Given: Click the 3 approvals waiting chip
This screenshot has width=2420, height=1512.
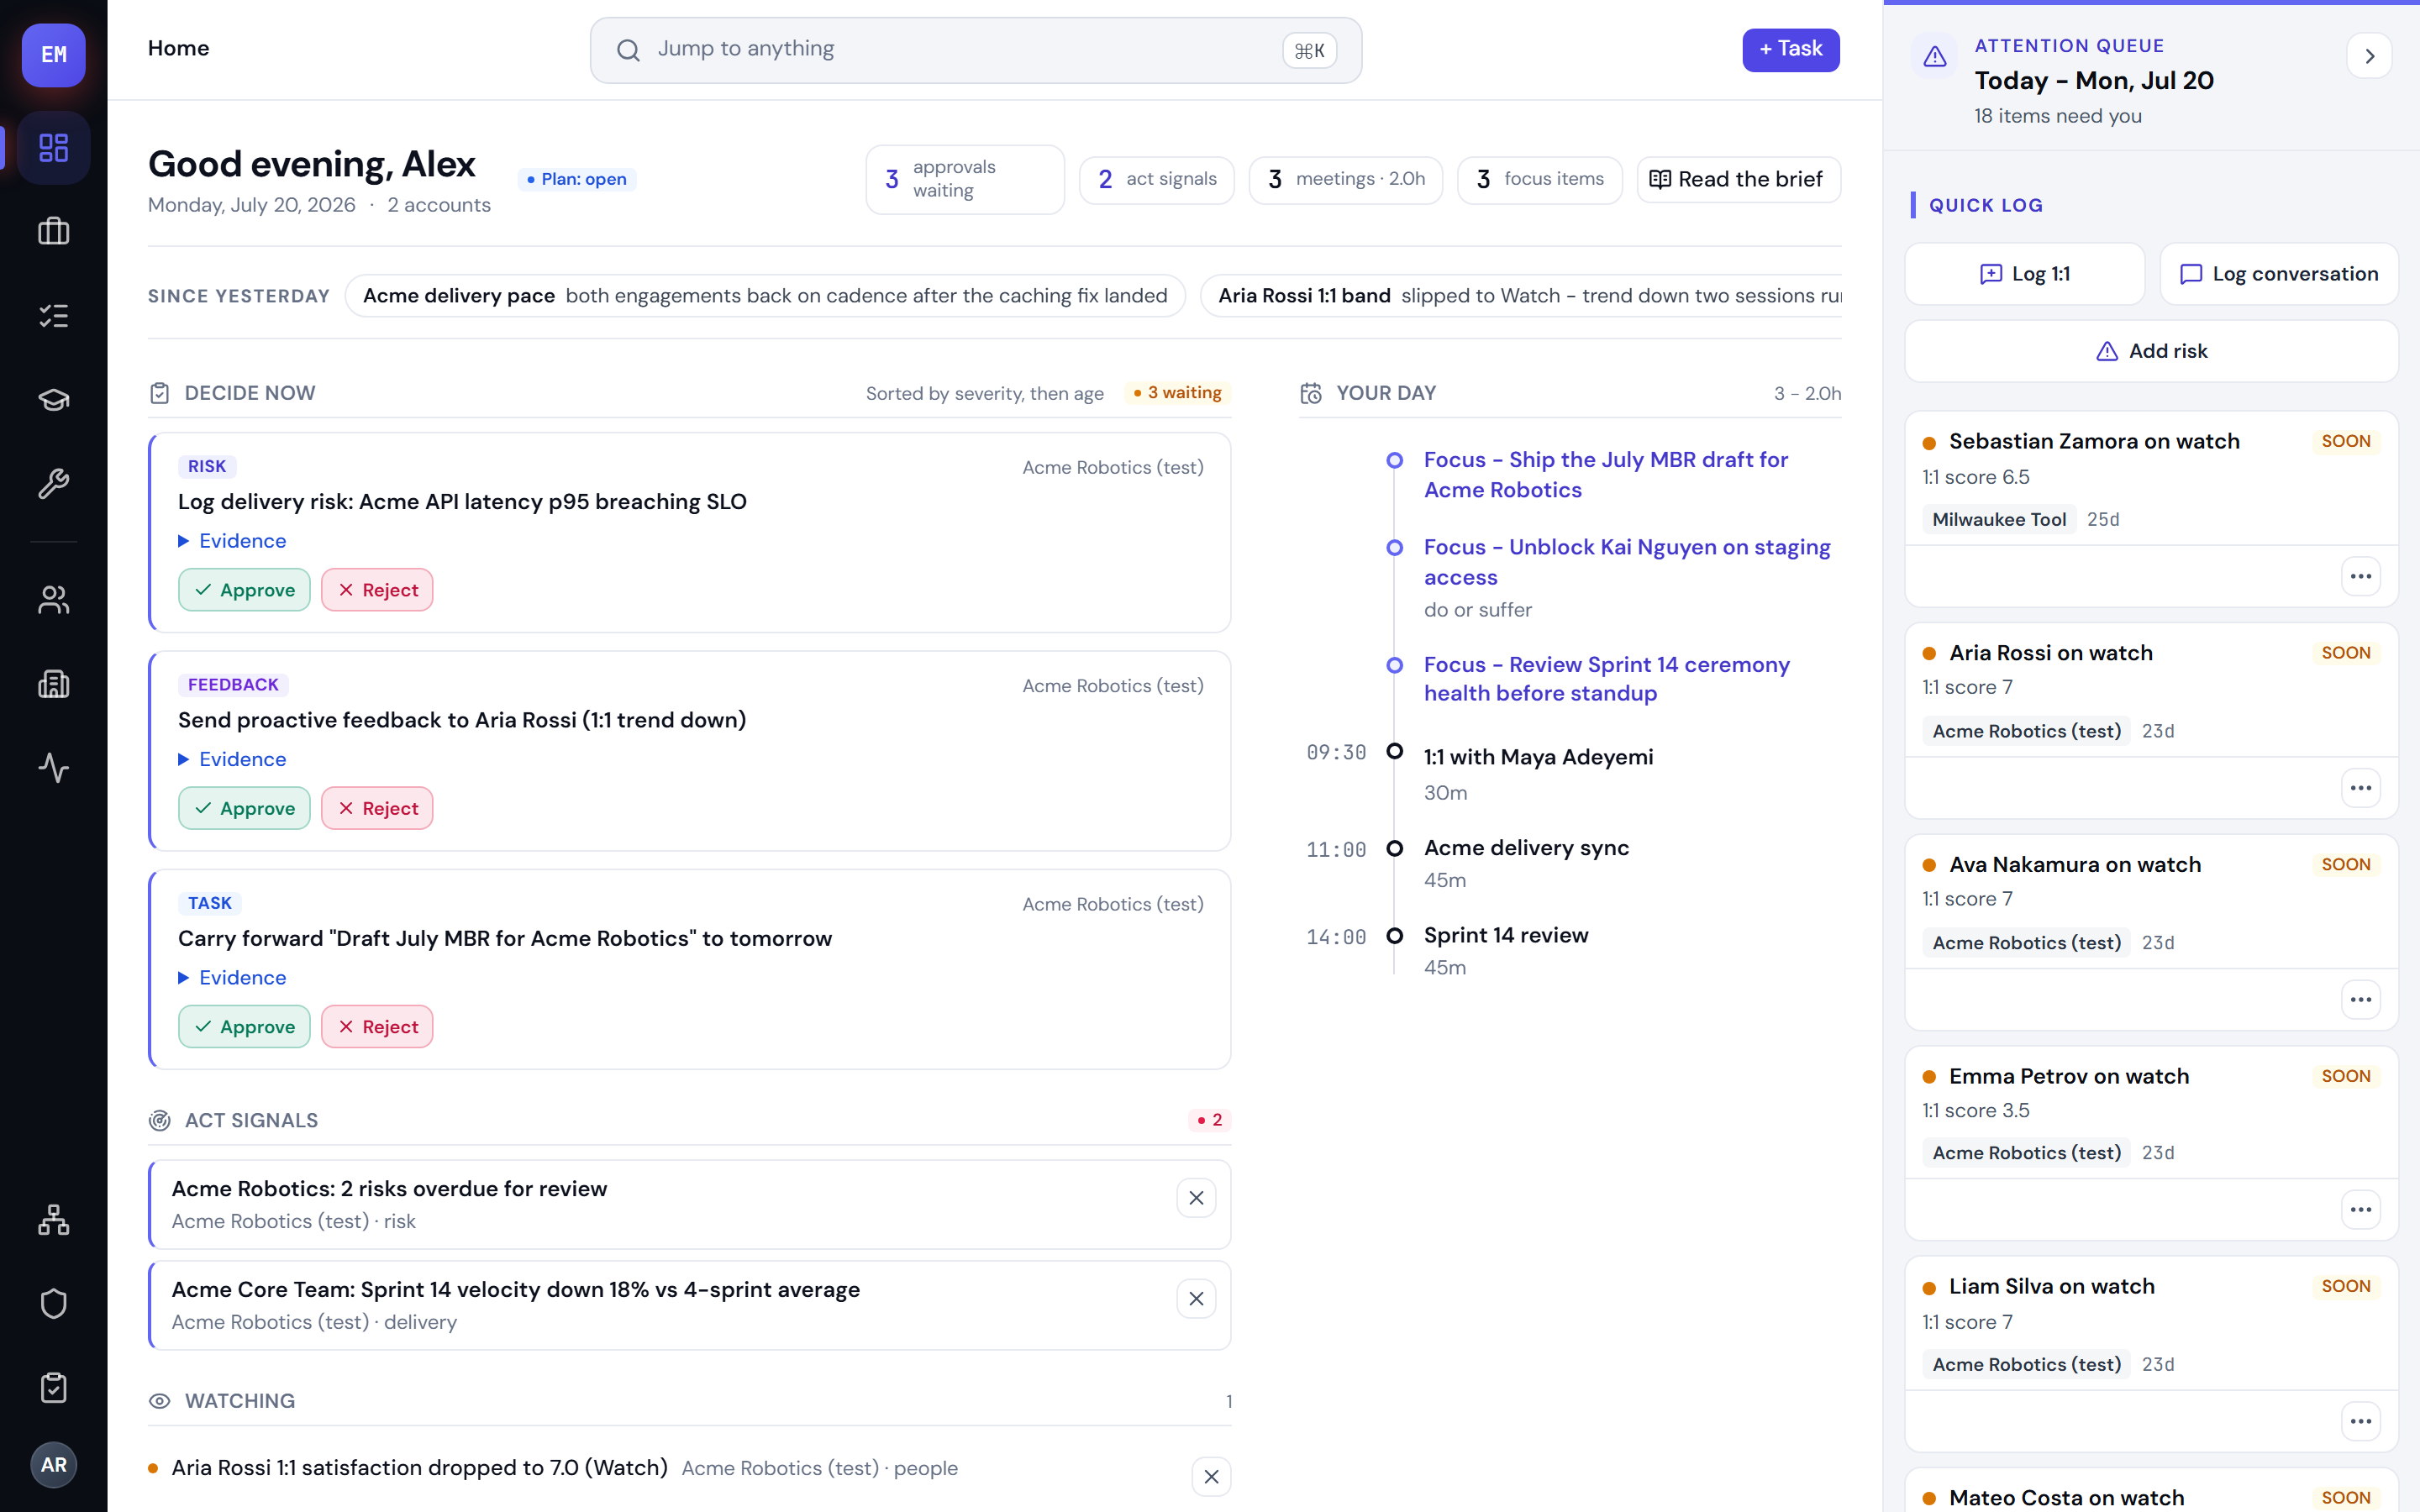Looking at the screenshot, I should click(965, 179).
